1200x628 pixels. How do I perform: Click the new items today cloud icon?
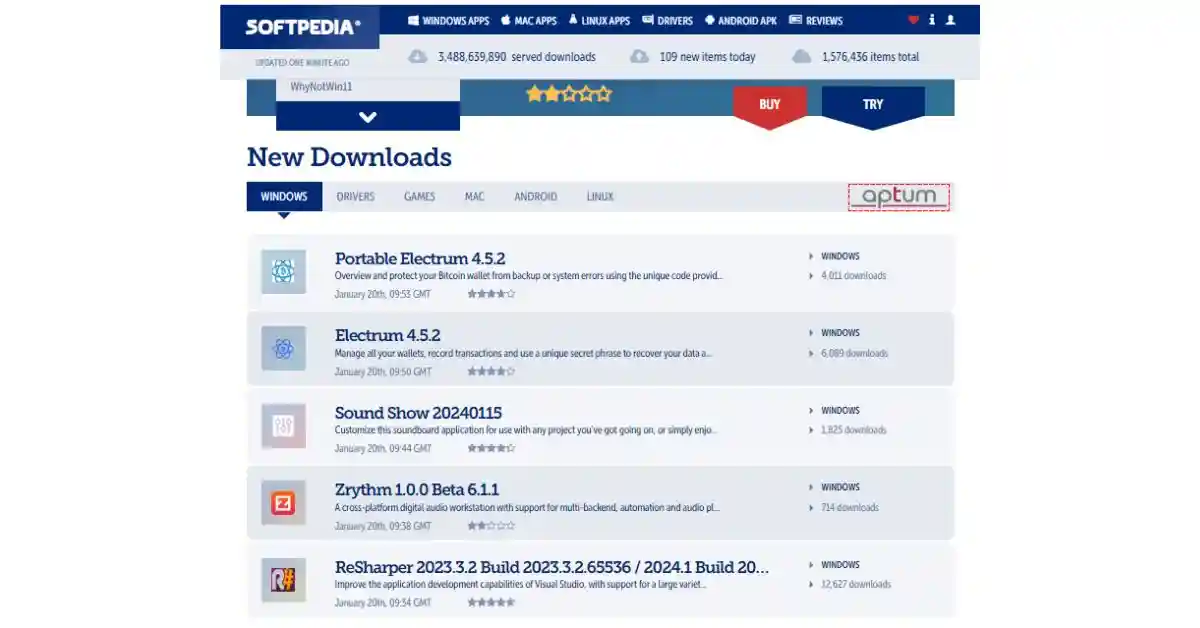pos(639,57)
